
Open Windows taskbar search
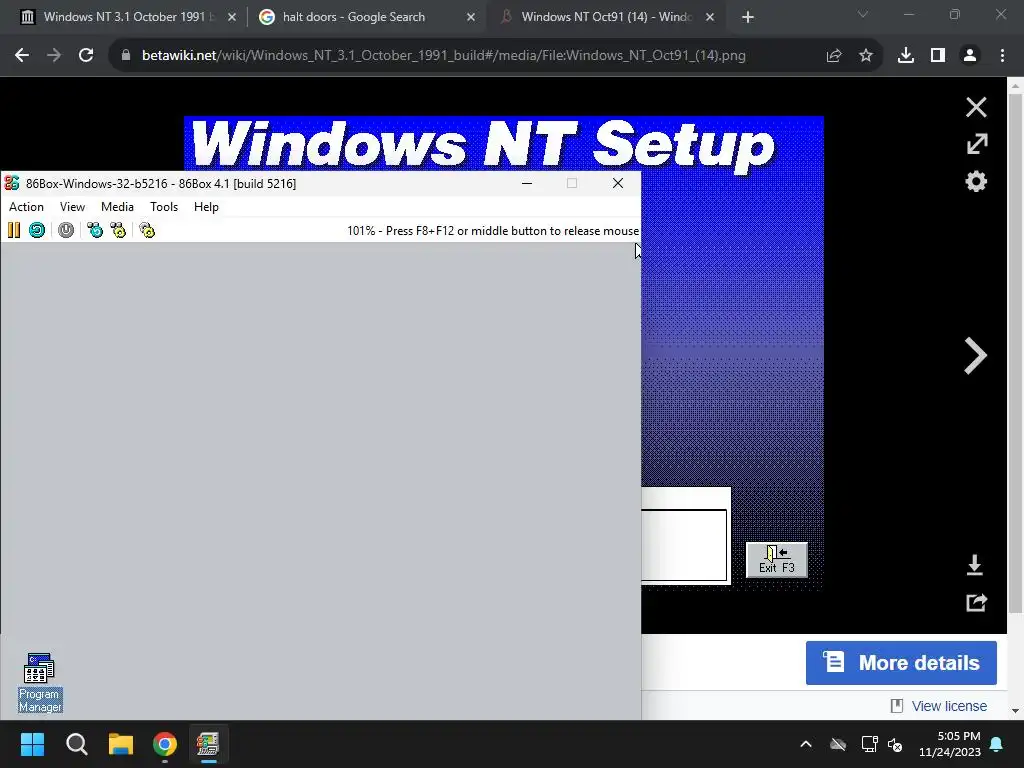pyautogui.click(x=76, y=744)
